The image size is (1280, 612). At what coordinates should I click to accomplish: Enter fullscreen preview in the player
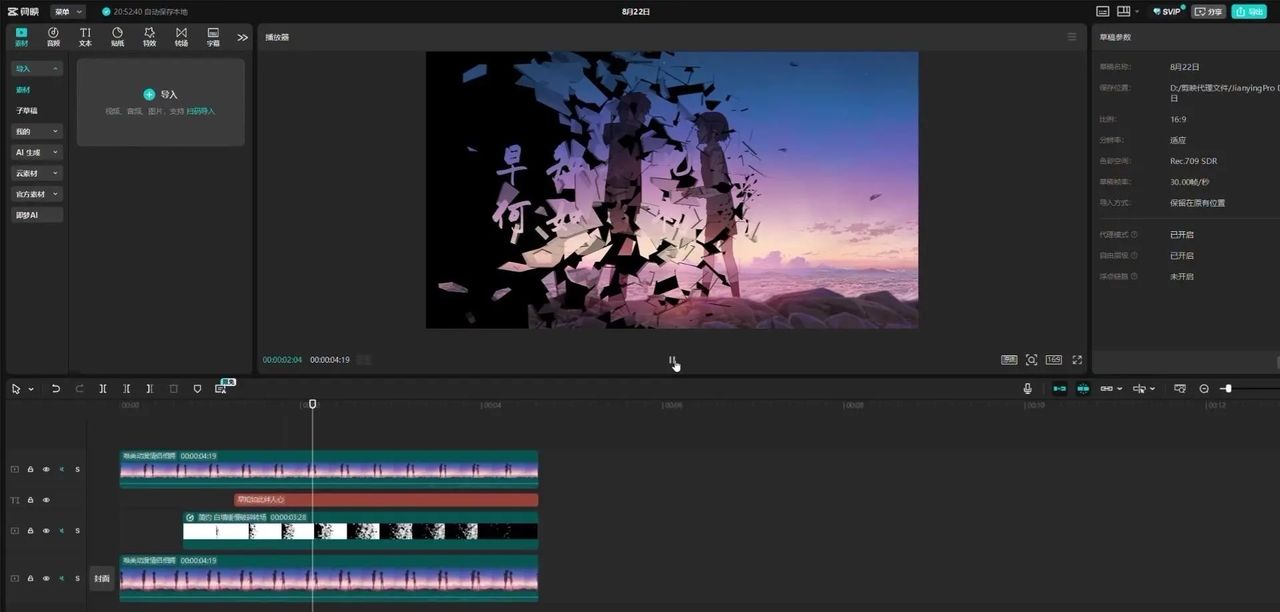1077,360
